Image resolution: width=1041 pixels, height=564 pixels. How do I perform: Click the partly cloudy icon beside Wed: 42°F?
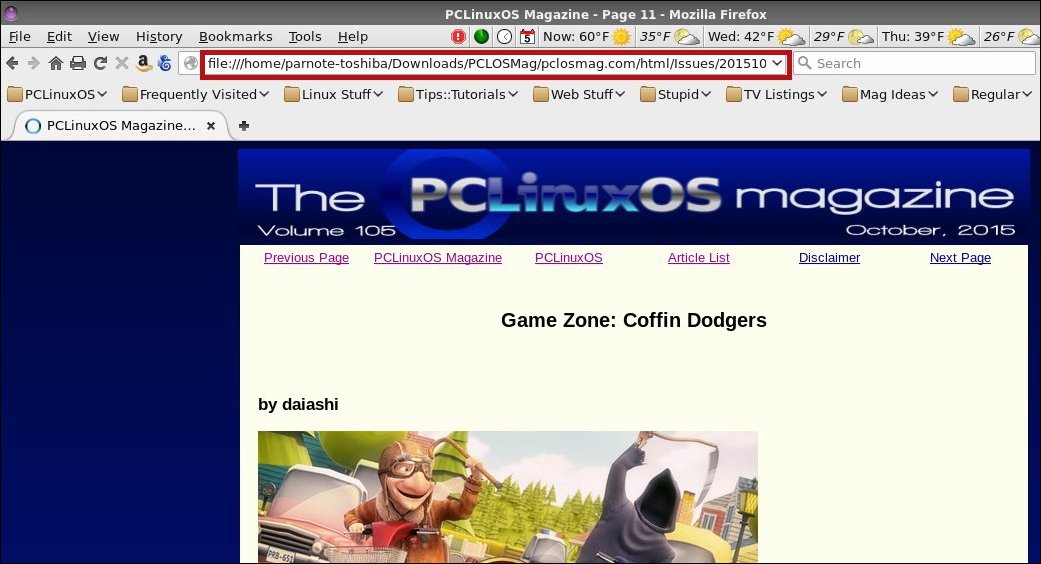pyautogui.click(x=791, y=36)
